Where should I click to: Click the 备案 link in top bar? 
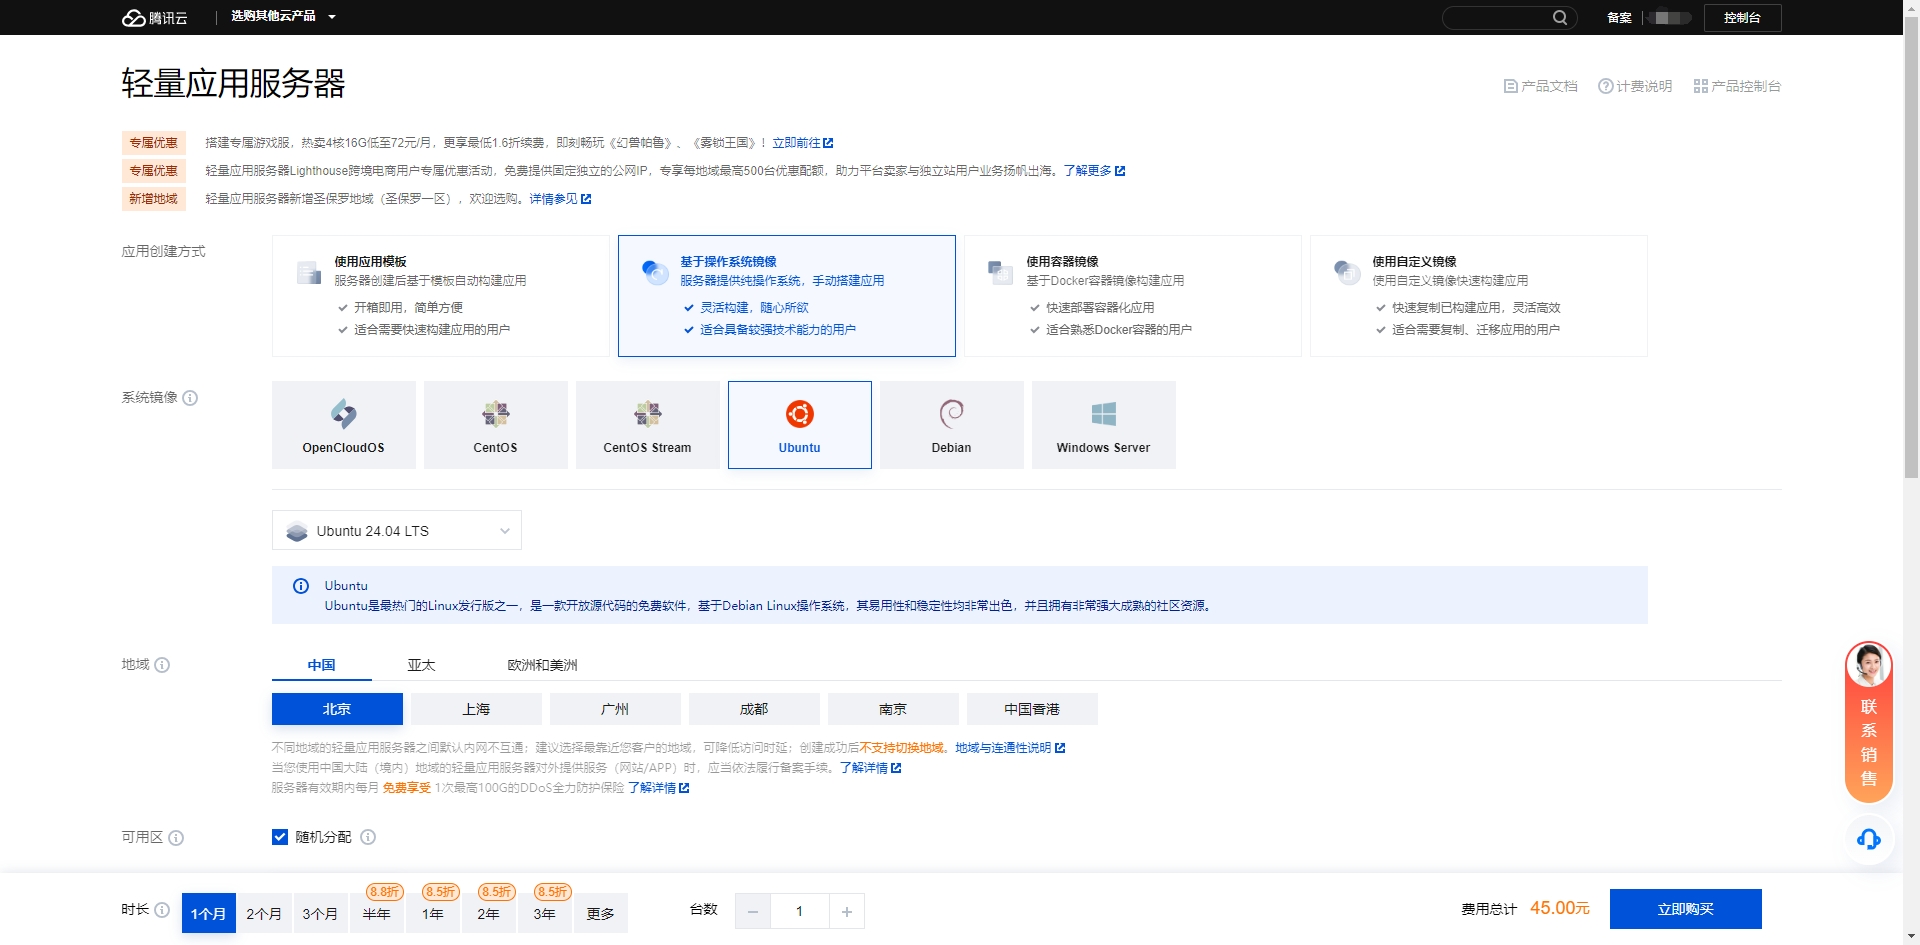1619,18
